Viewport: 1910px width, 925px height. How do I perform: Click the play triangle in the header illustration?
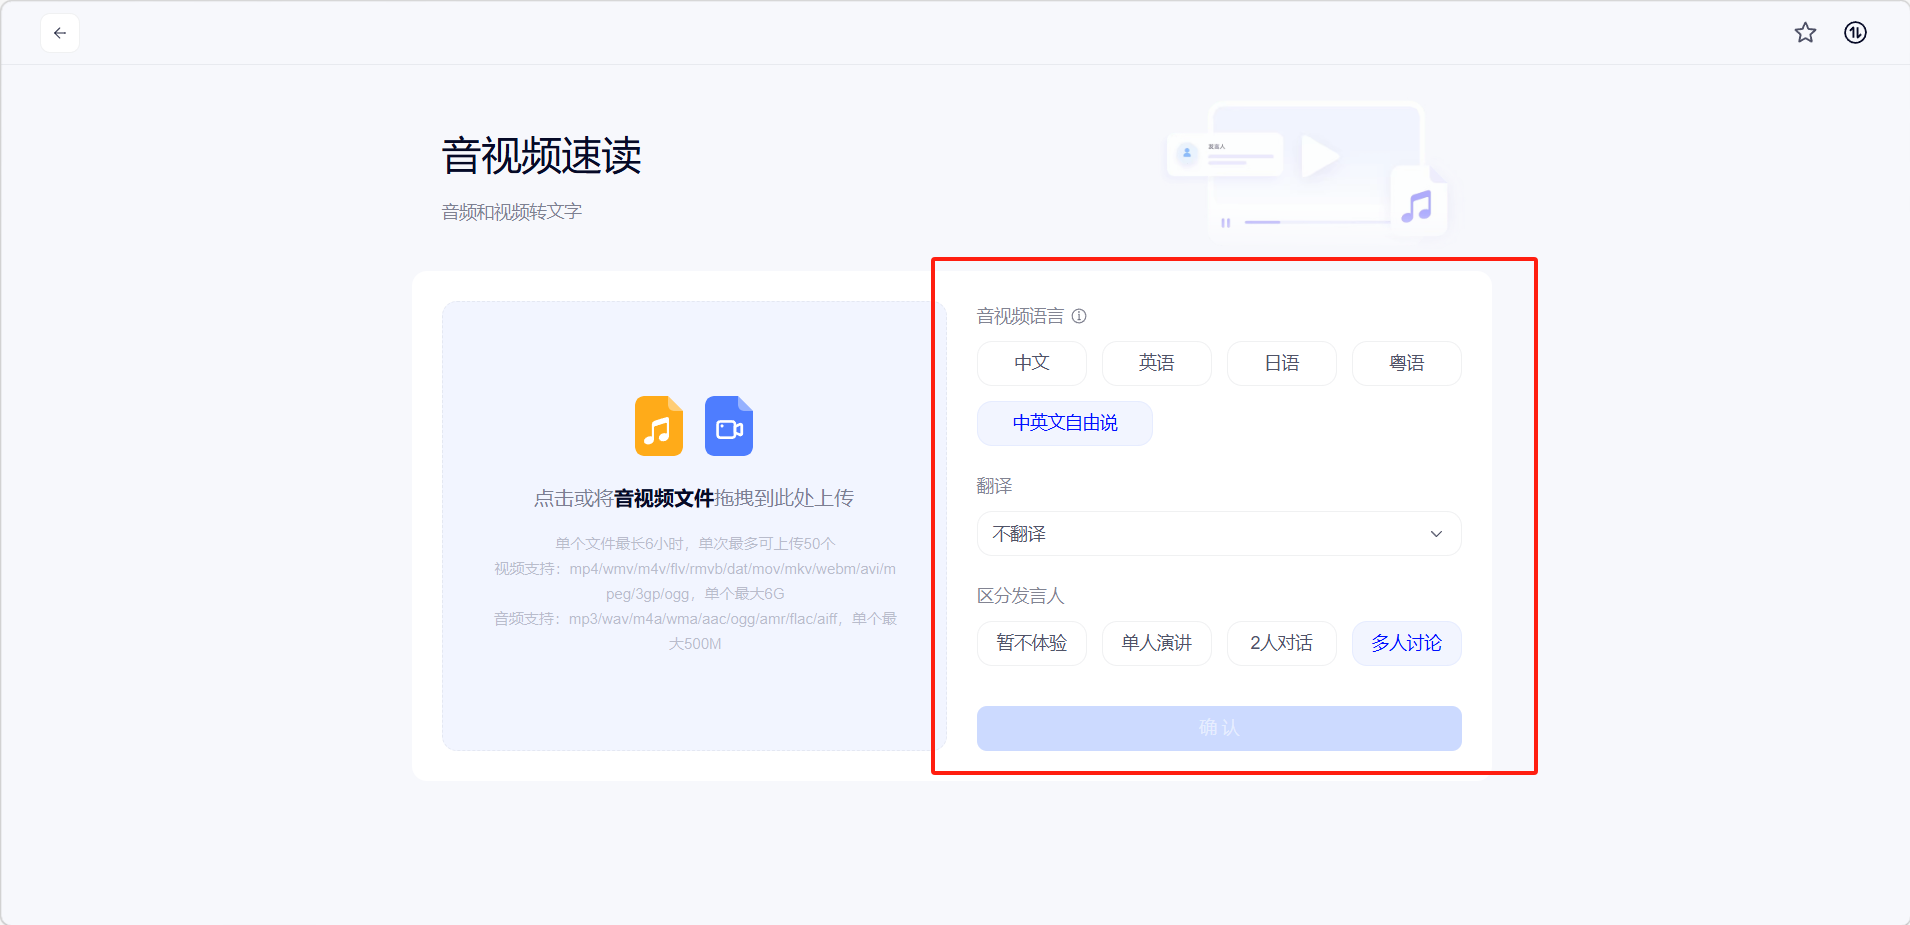pos(1319,157)
